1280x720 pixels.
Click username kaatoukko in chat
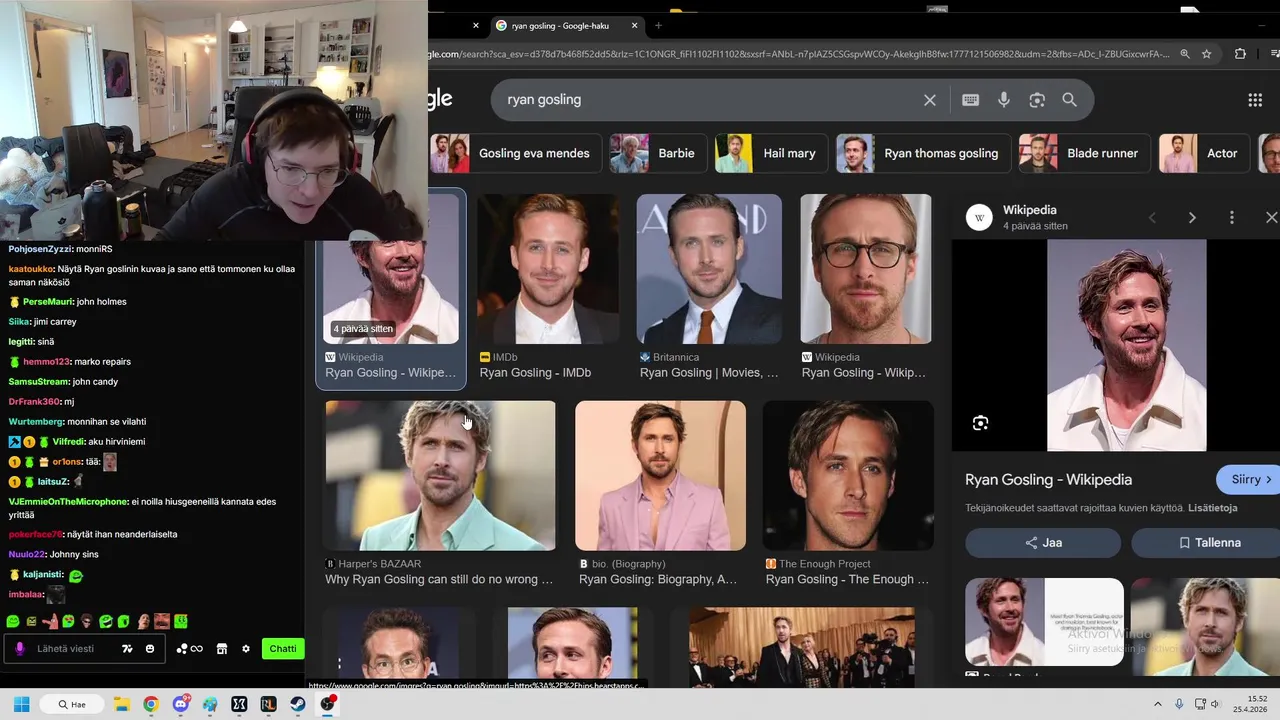click(x=31, y=269)
